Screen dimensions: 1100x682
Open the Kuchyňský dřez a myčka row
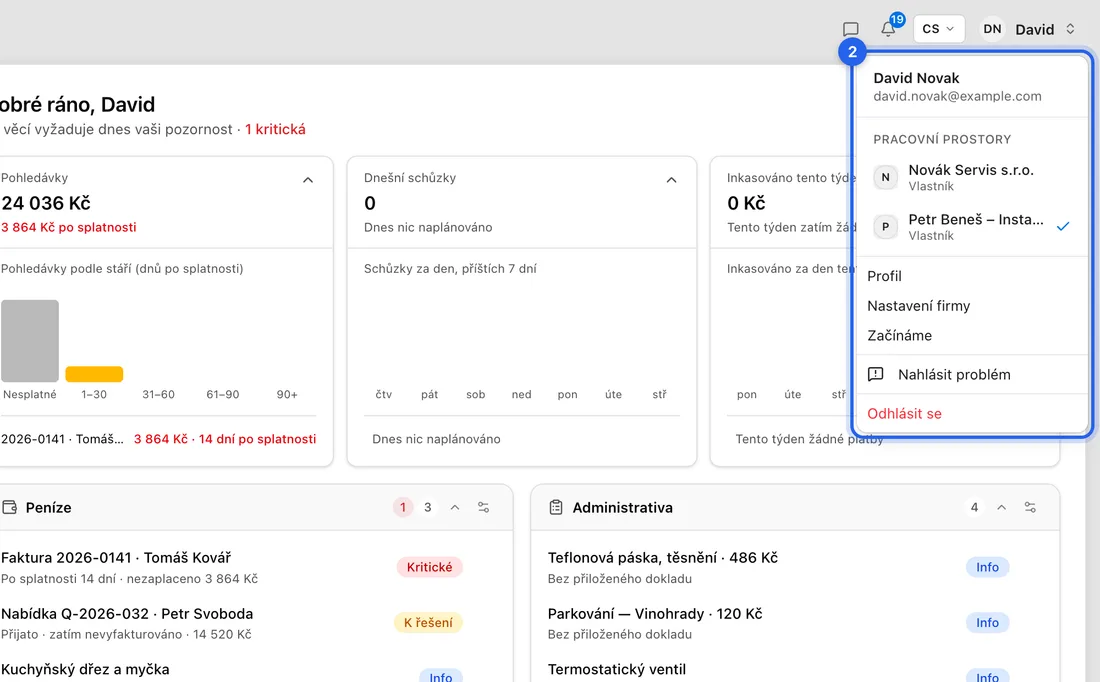(232, 672)
